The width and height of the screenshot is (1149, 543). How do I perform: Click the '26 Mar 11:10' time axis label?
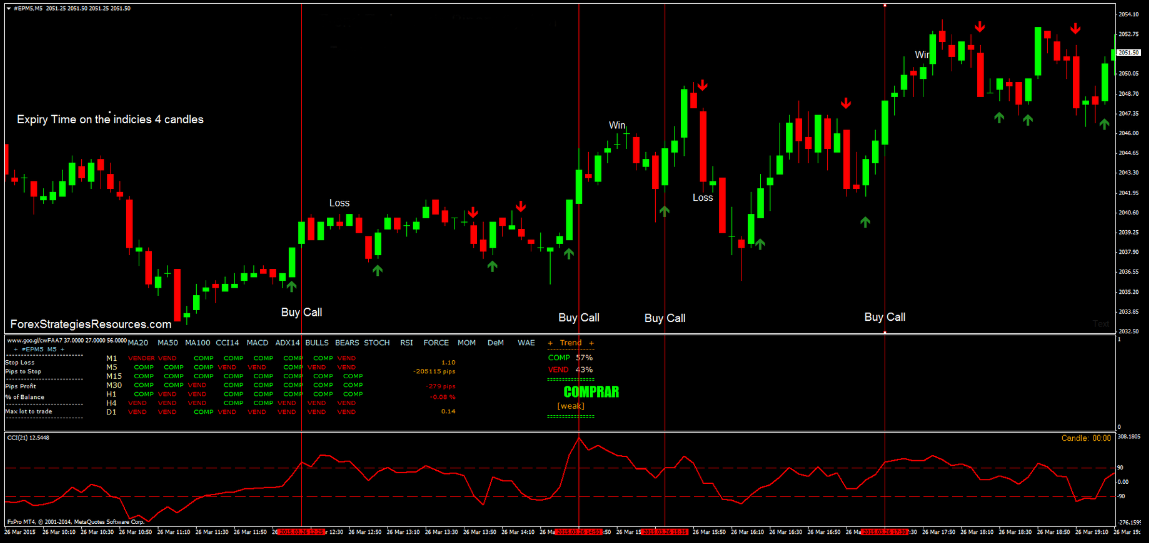coord(176,531)
